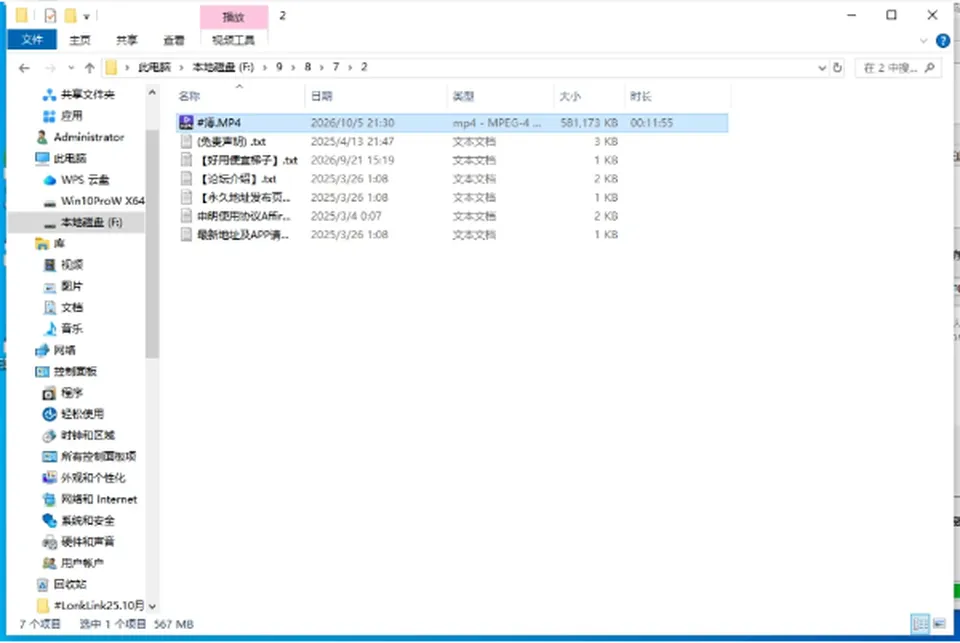Go up one folder level with Up arrow

click(x=89, y=68)
